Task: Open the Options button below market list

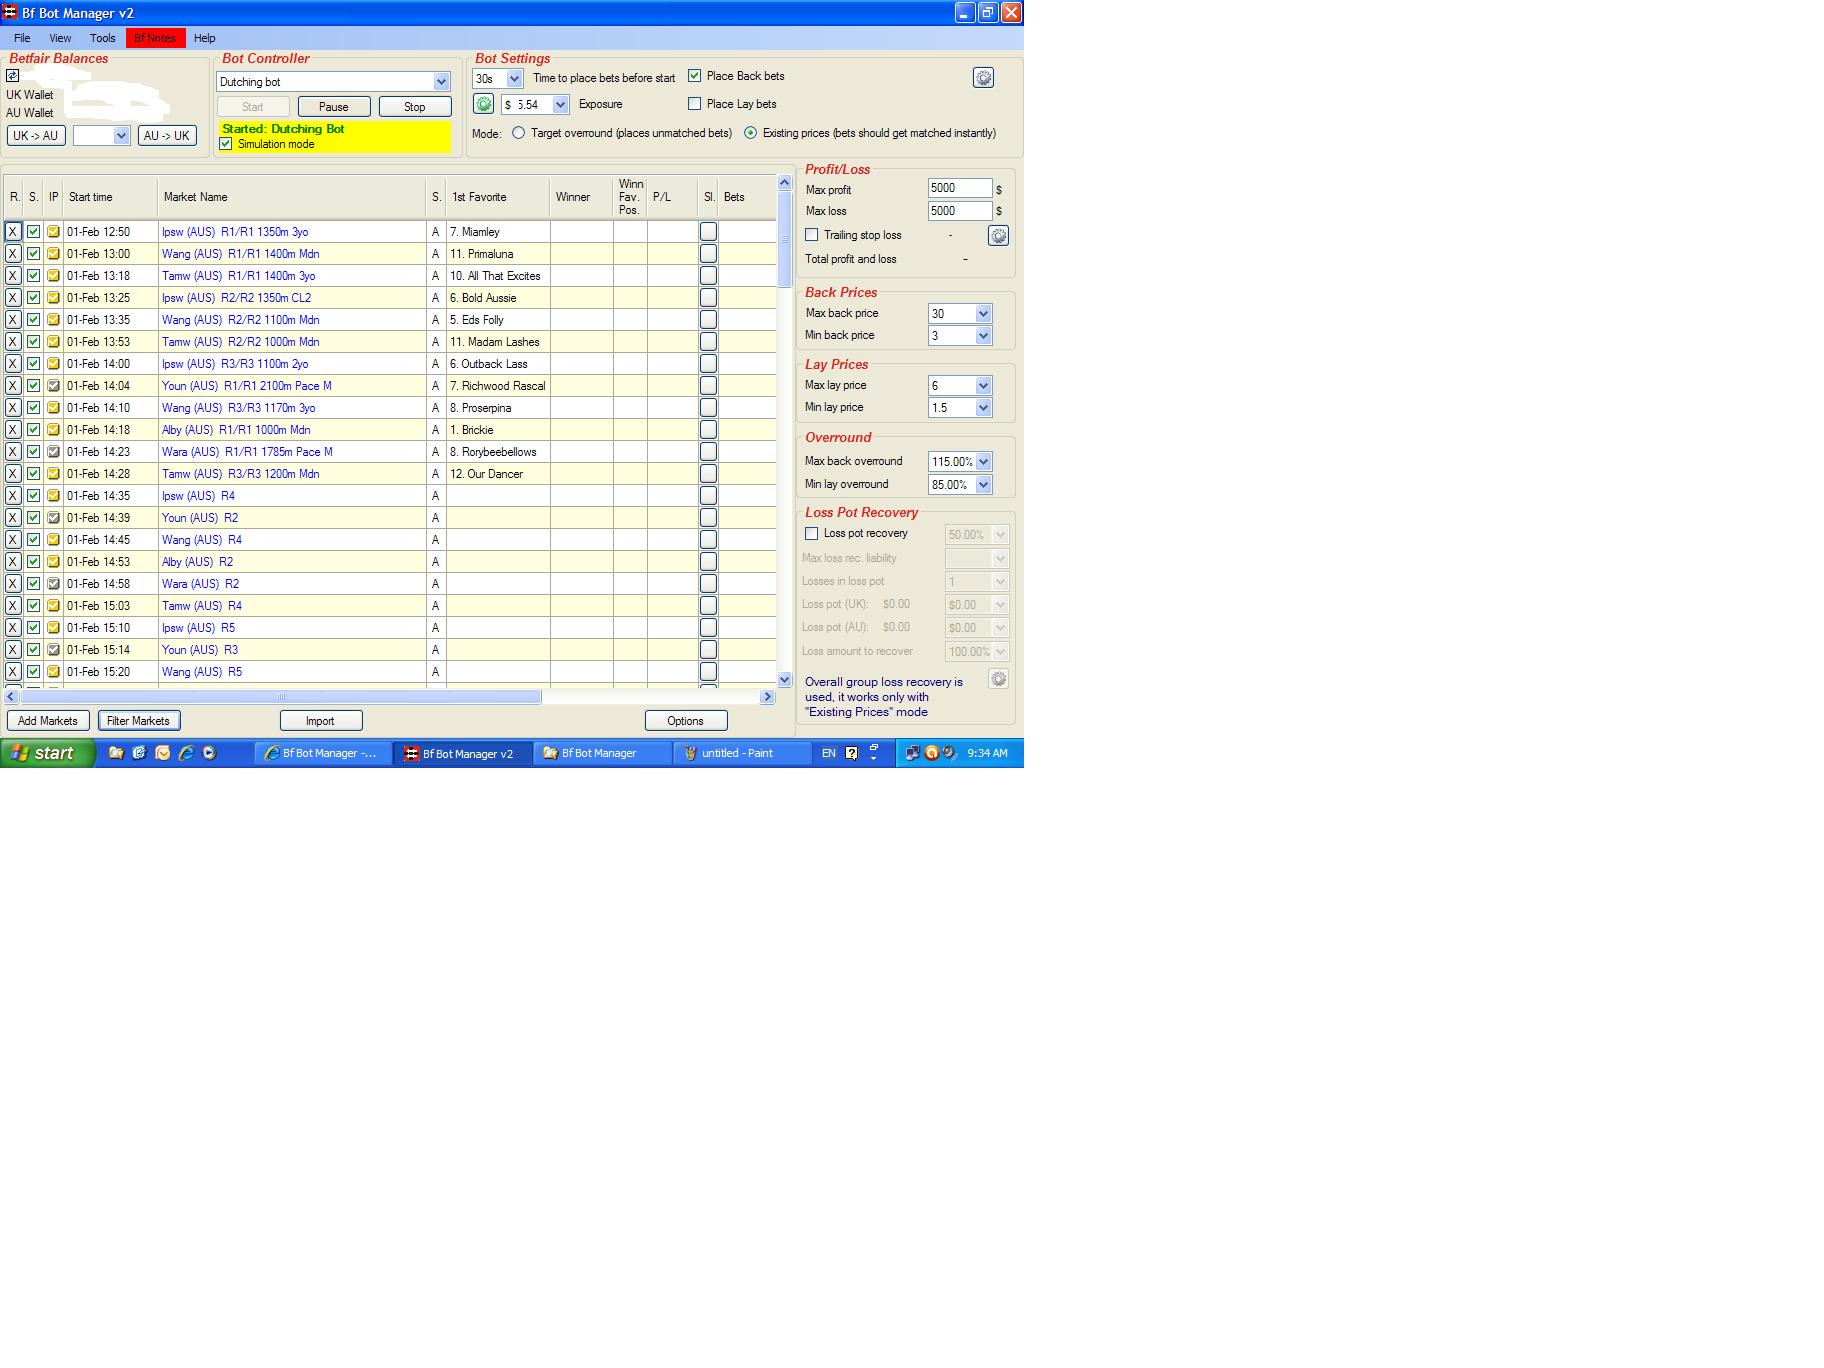Action: [x=686, y=721]
